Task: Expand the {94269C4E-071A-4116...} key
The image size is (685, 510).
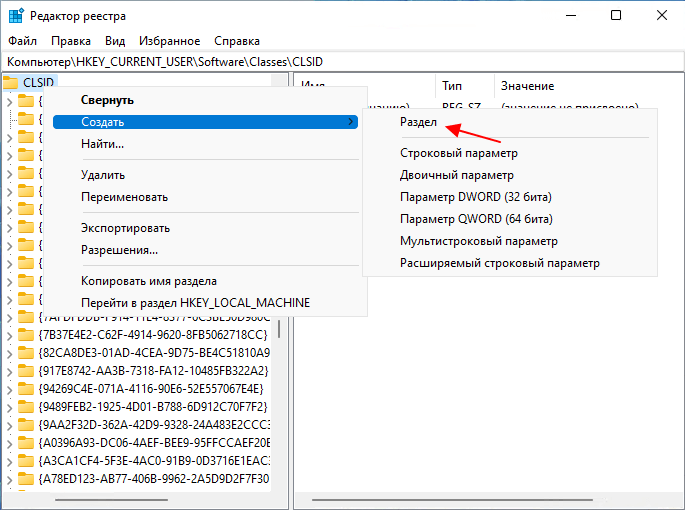Action: coord(9,390)
